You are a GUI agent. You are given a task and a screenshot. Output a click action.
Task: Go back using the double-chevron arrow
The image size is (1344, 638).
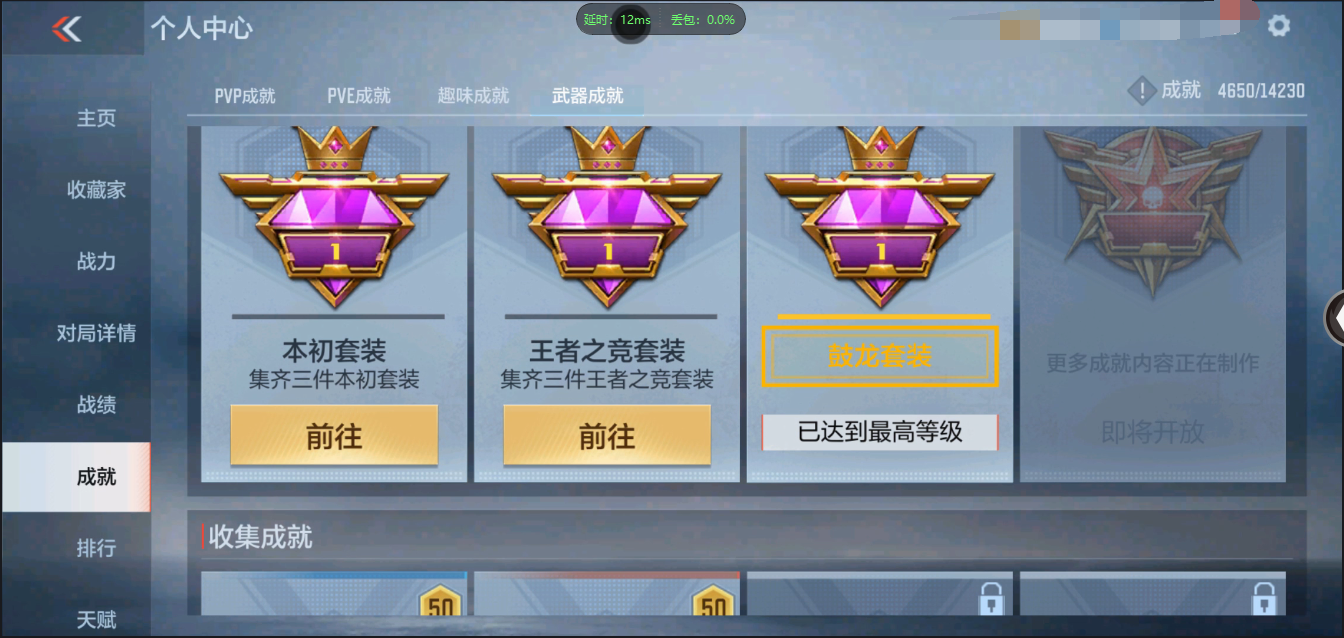click(x=67, y=29)
